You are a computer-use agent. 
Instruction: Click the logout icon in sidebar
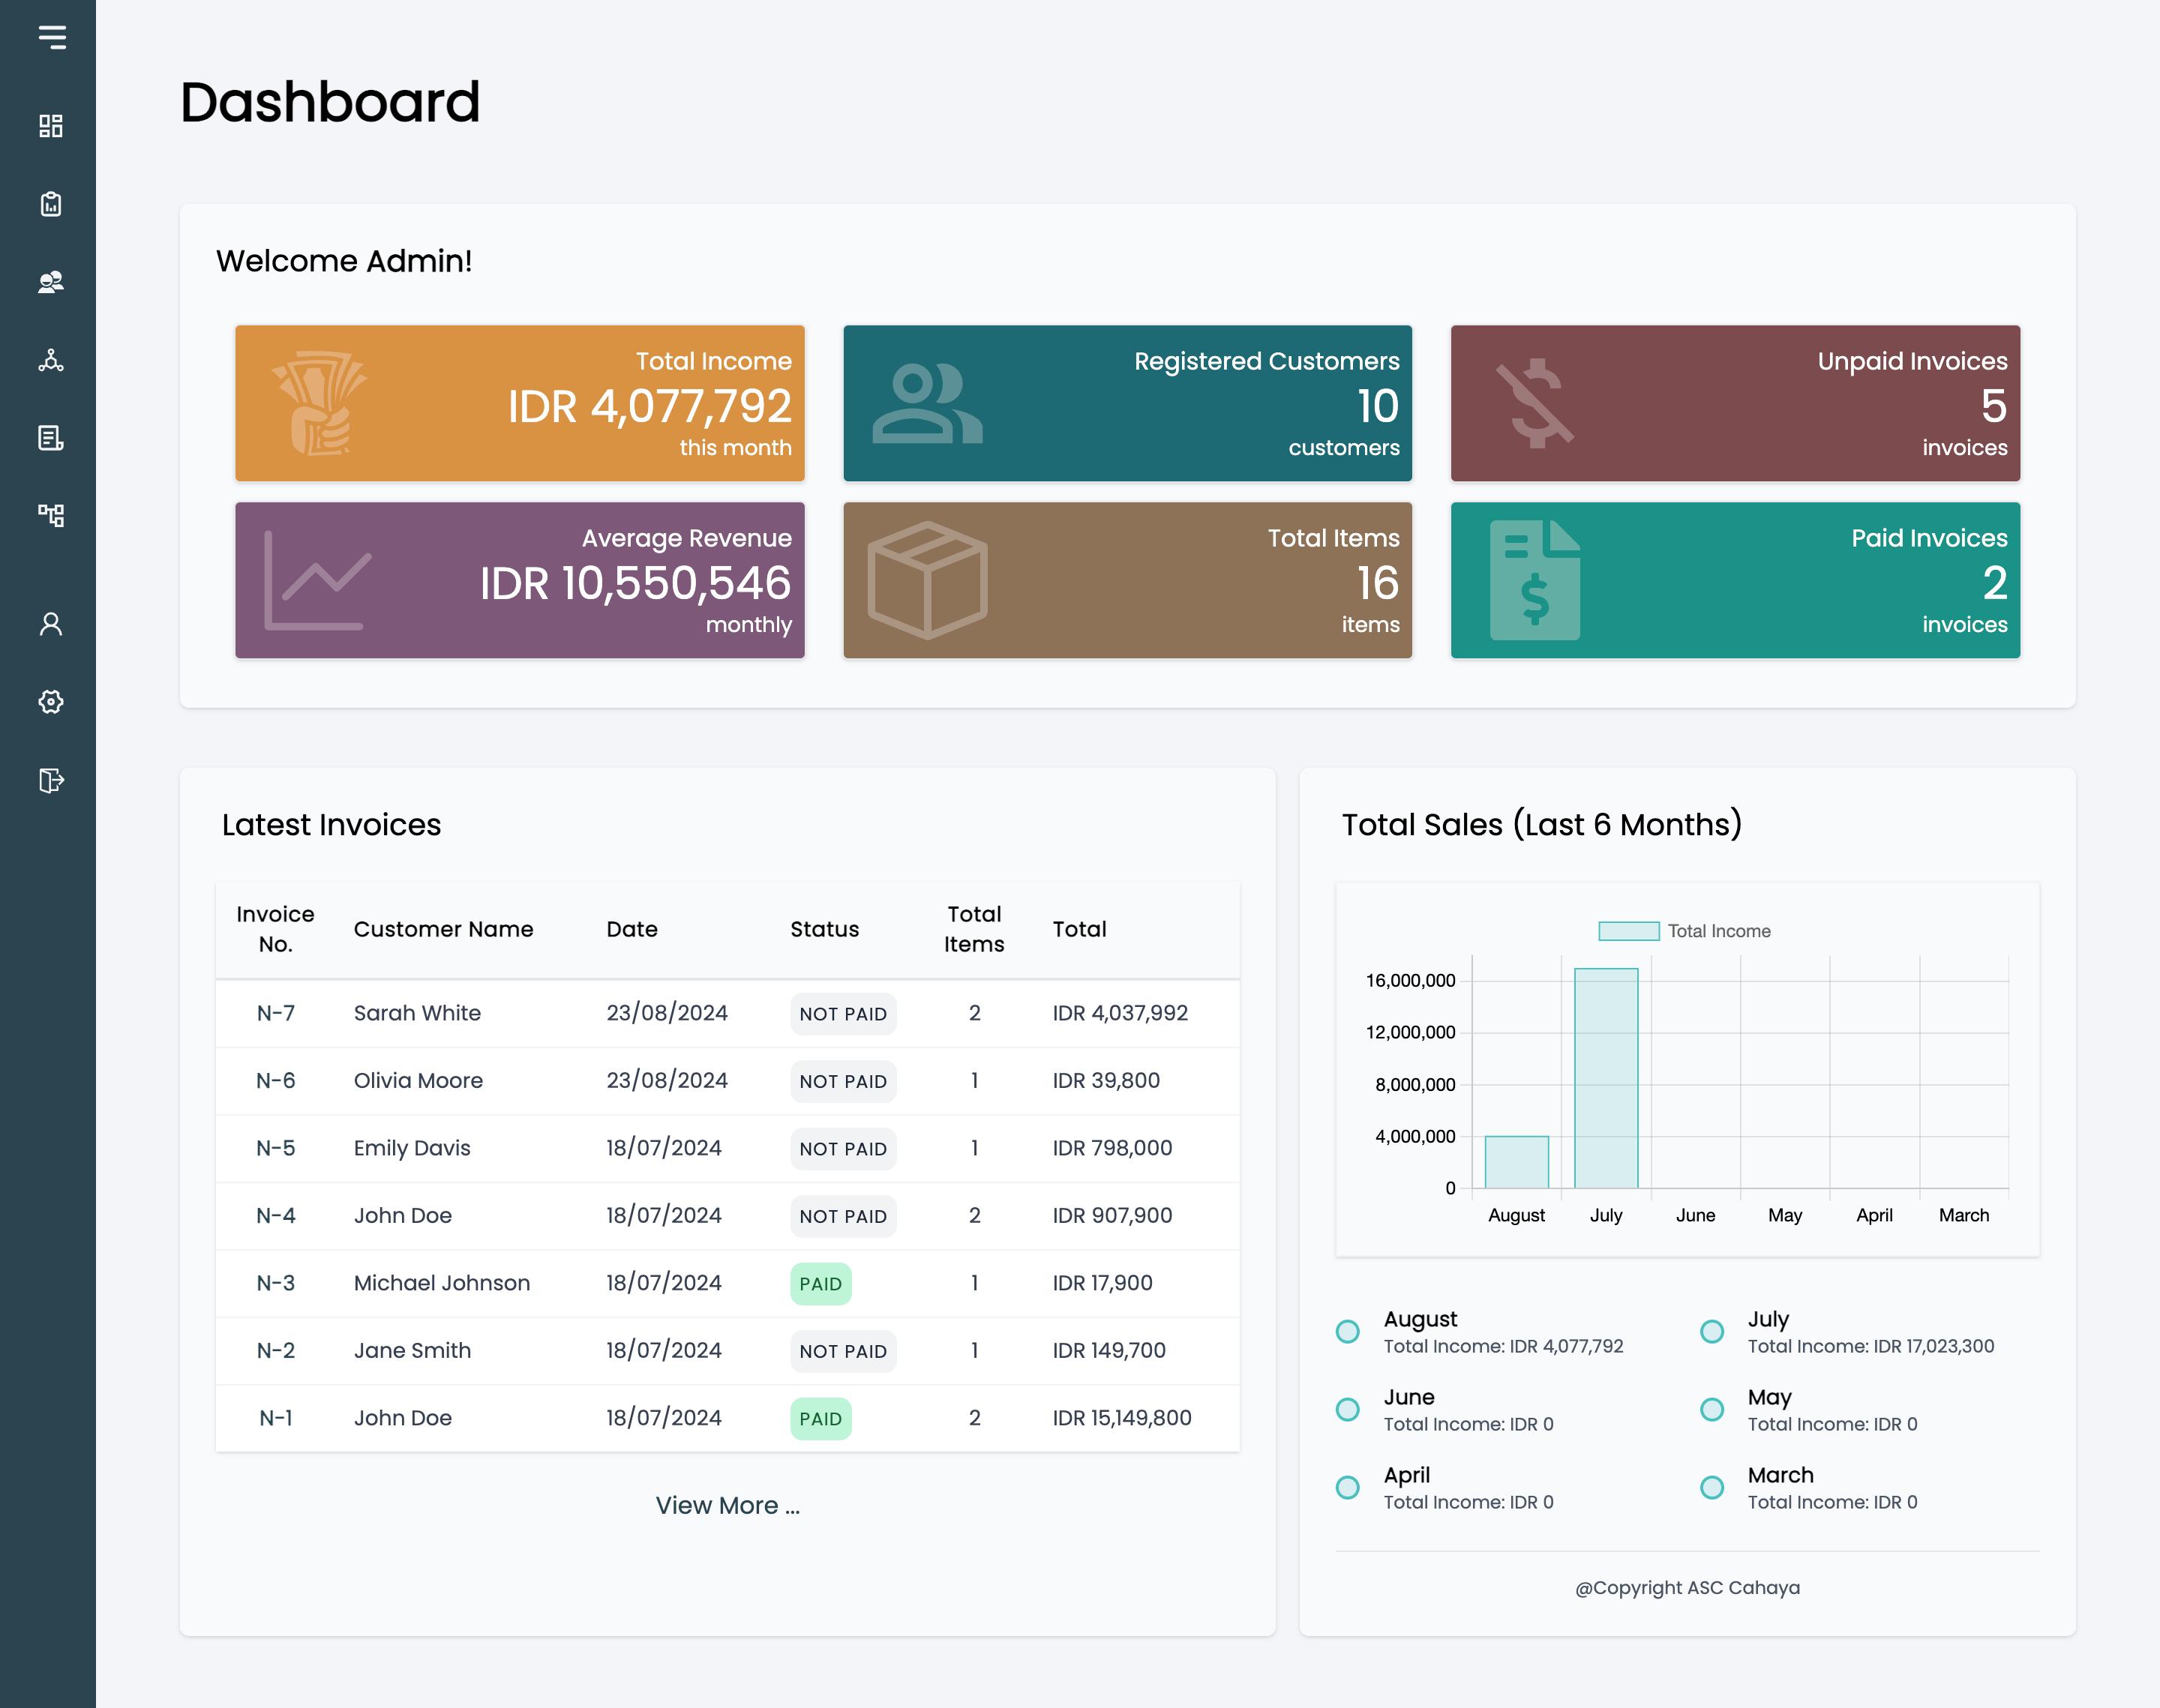(51, 780)
